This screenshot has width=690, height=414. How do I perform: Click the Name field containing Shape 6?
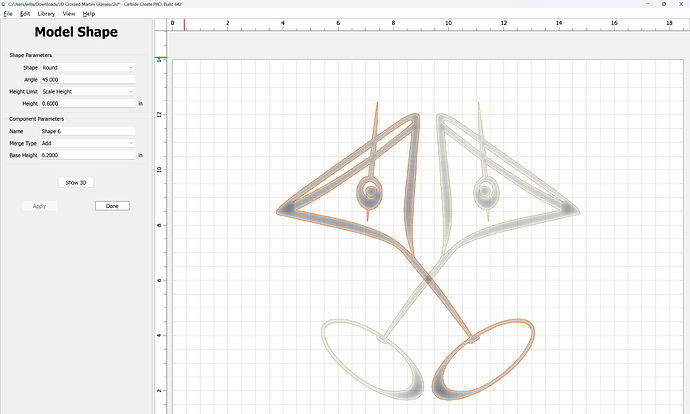tap(87, 131)
